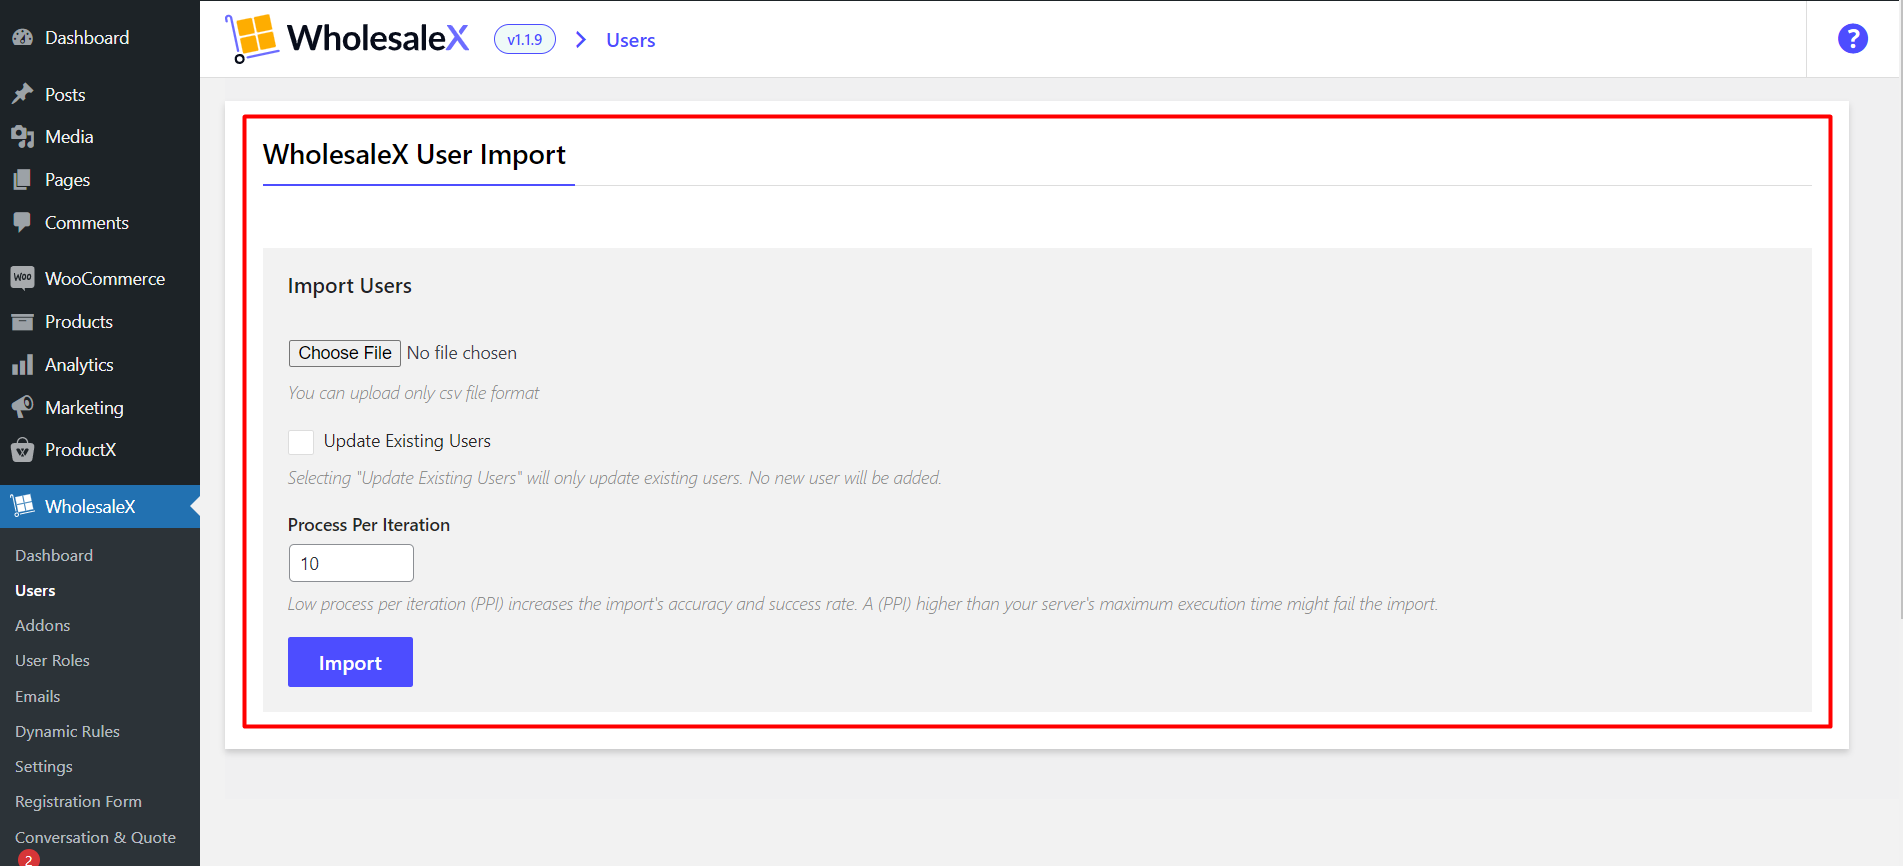Open the Dynamic Rules submenu item

click(67, 731)
